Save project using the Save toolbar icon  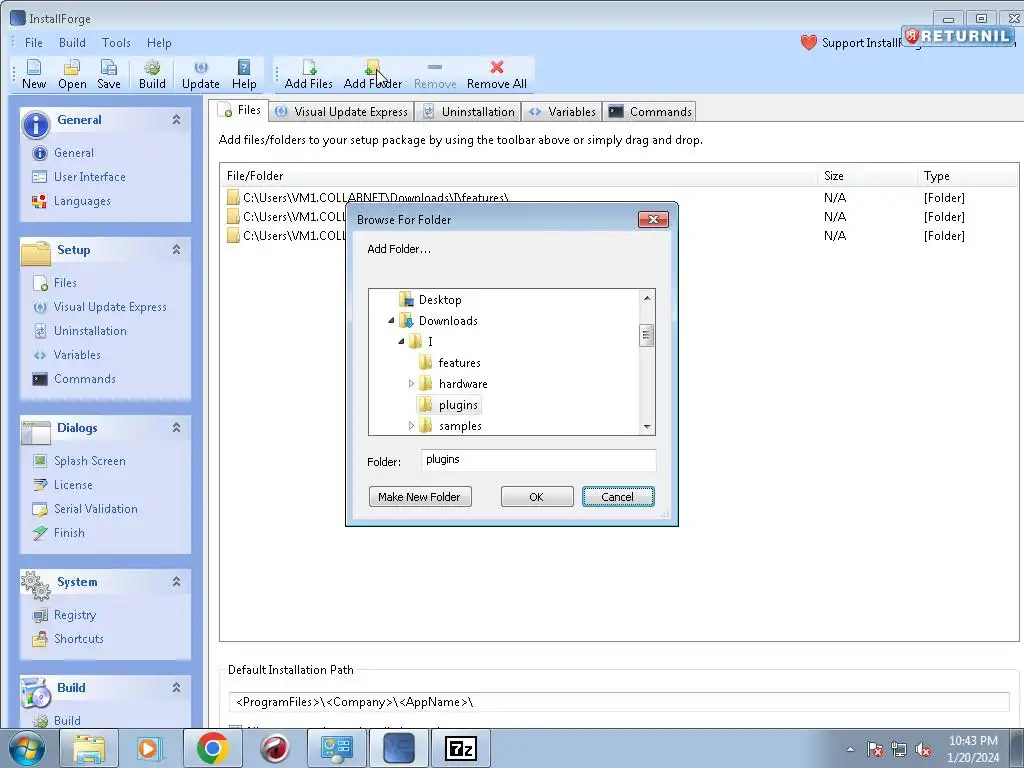coord(108,74)
